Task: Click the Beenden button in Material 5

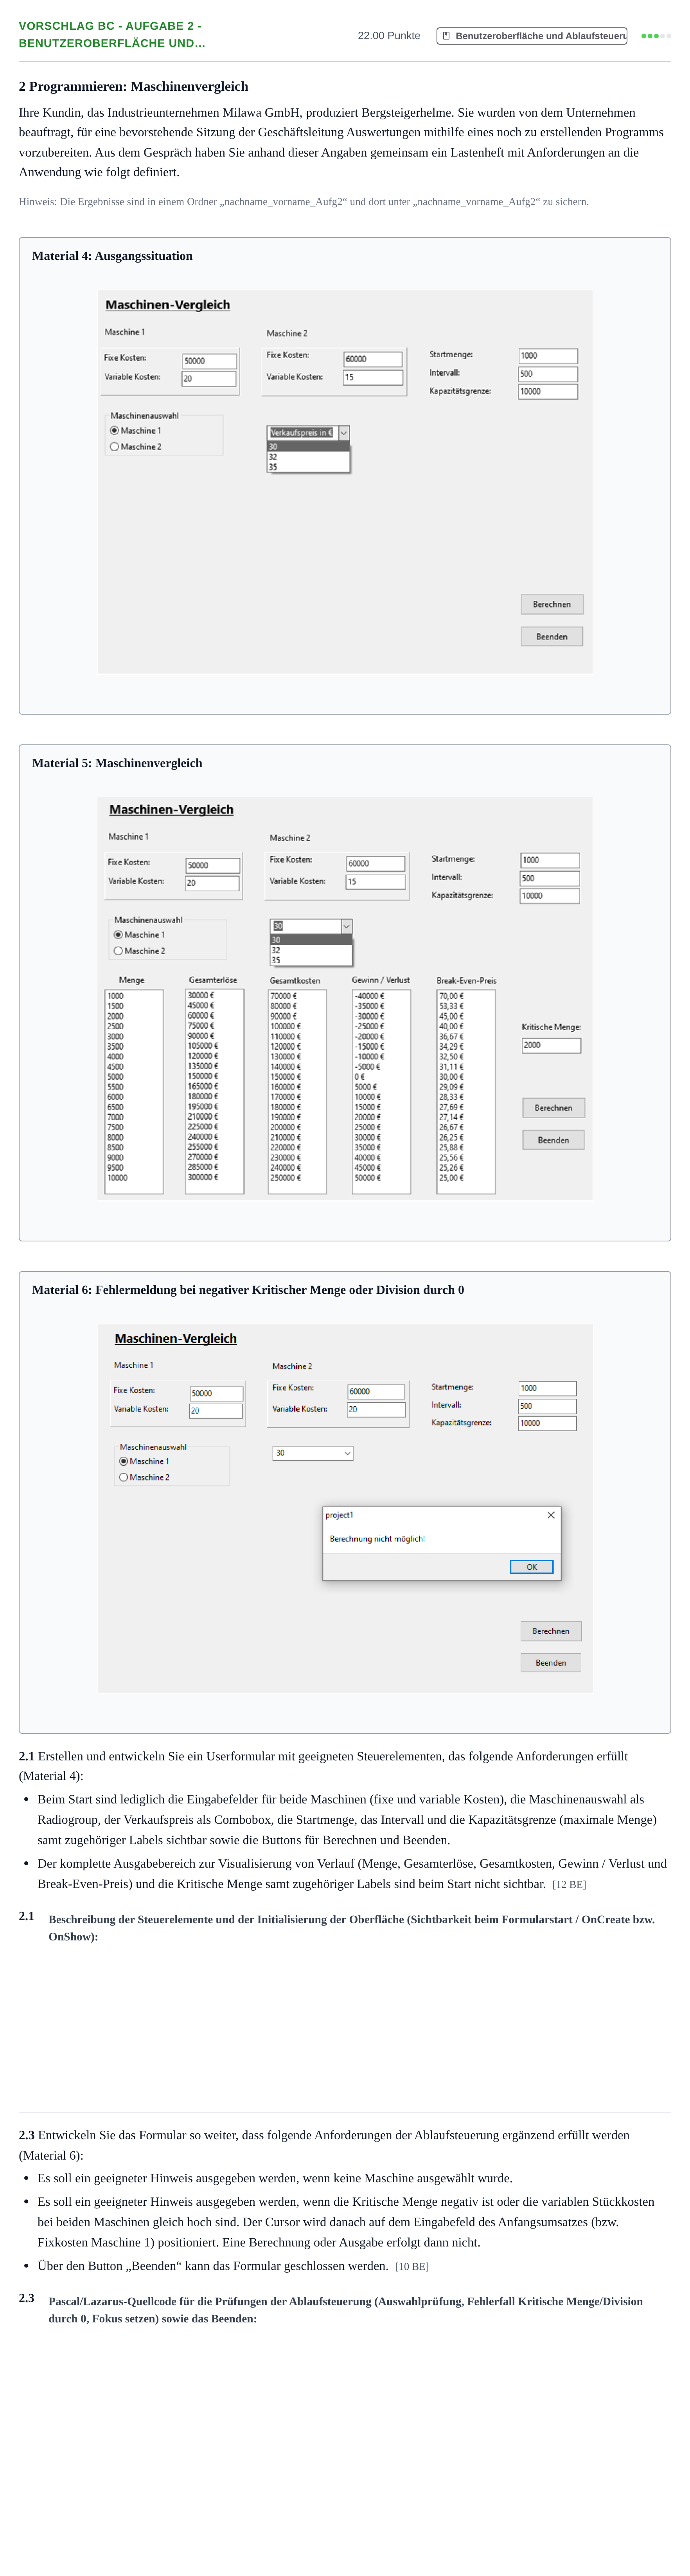Action: click(x=553, y=1140)
